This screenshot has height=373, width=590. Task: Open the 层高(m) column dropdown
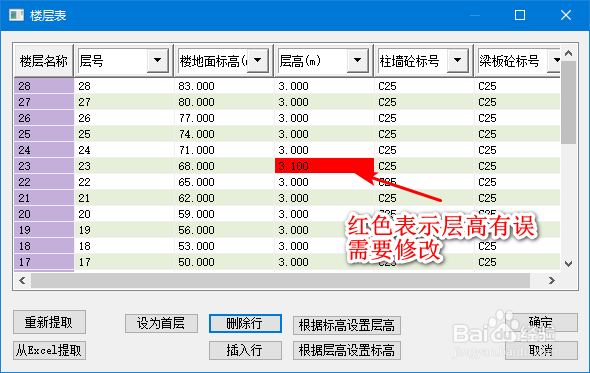[357, 60]
